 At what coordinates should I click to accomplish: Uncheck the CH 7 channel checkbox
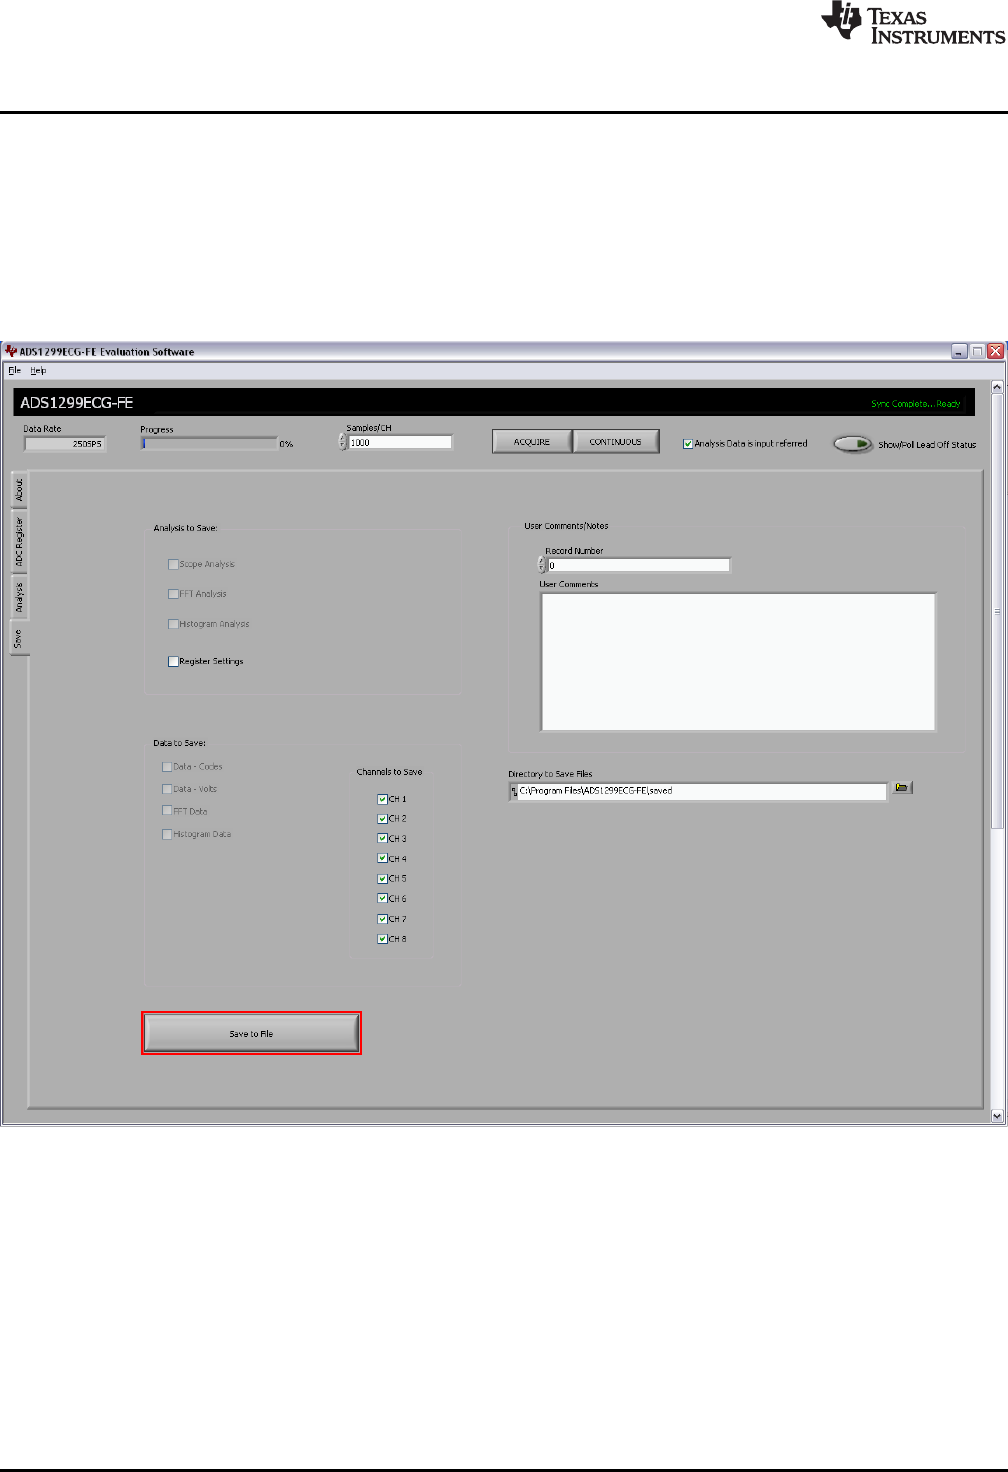(382, 919)
